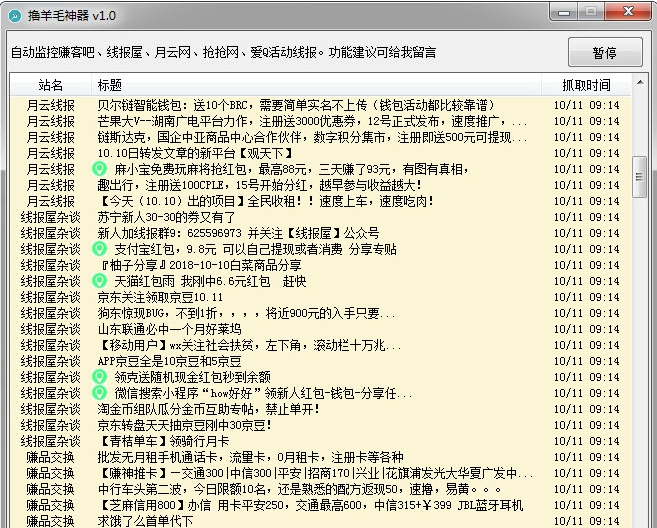Image resolution: width=657 pixels, height=528 pixels.
Task: Click location icon beside 领克送随机现金红包
Action: 99,377
